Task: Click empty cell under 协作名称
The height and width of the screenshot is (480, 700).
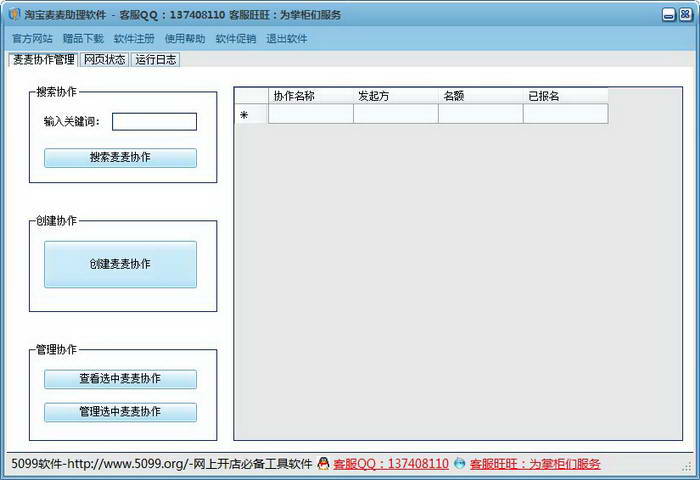Action: click(311, 114)
